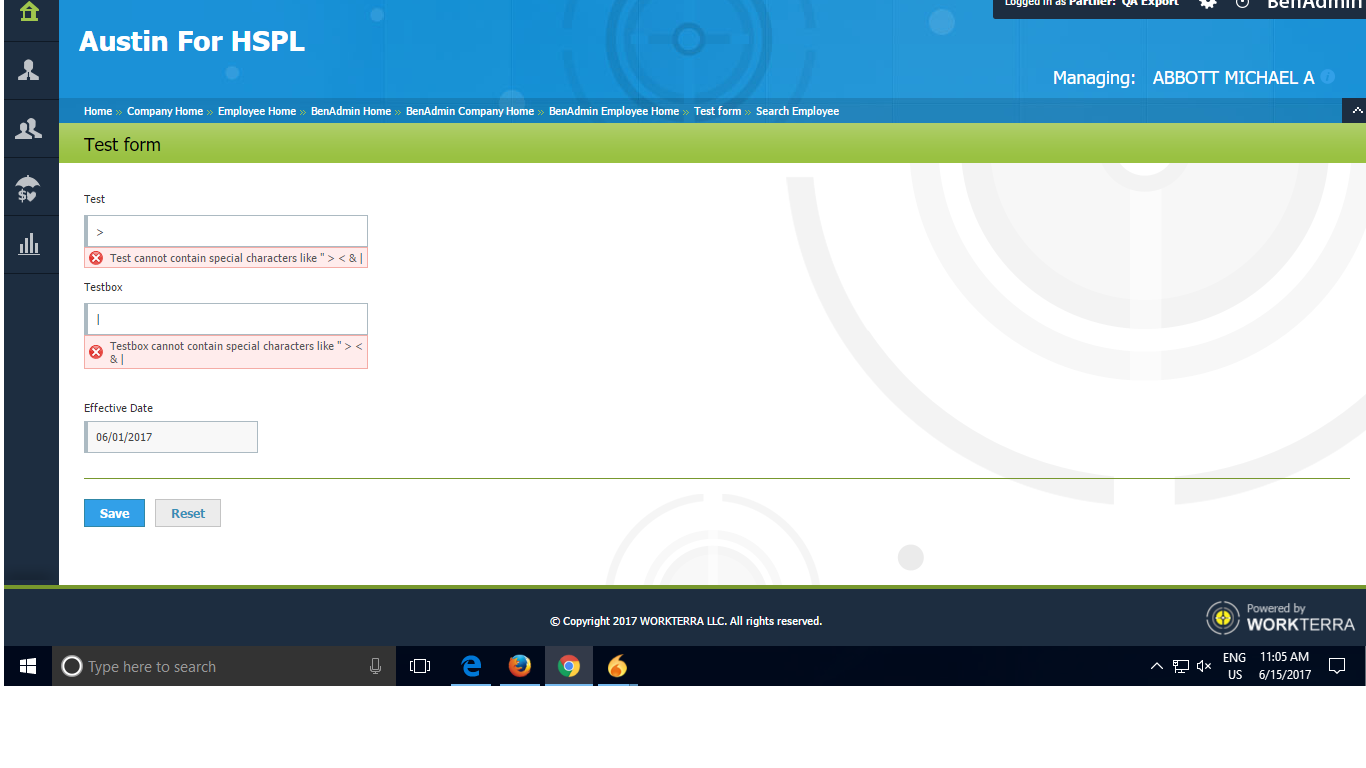Screen dimensions: 1366x768
Task: Open the umbrella benefits sidebar icon
Action: [29, 188]
